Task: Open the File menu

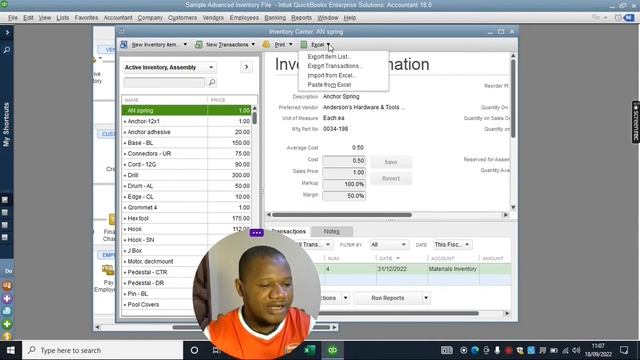Action: point(13,18)
